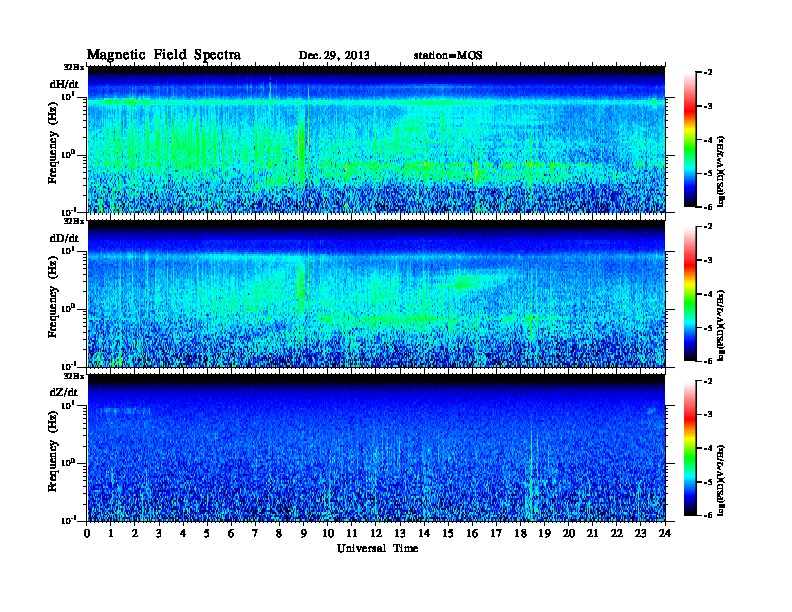Image resolution: width=792 pixels, height=612 pixels.
Task: Click the "Magnetic Field Spectra" title
Action: click(x=164, y=55)
